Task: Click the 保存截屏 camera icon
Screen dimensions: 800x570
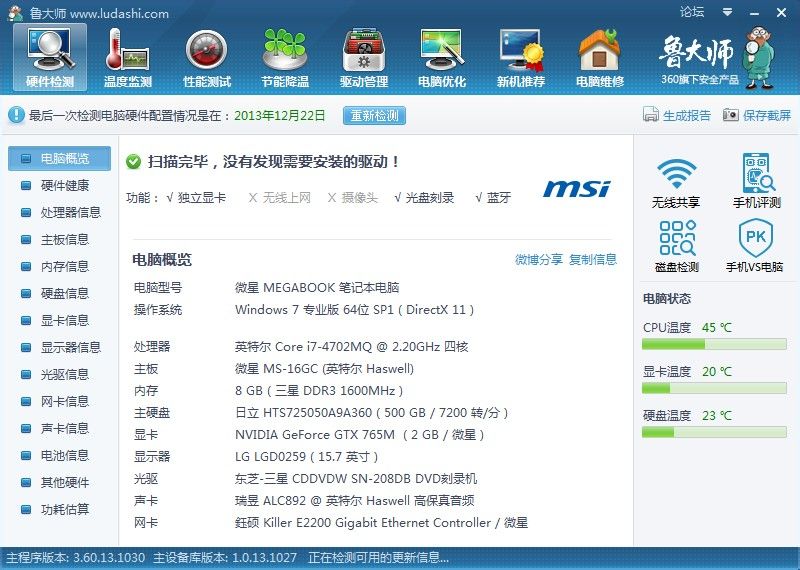Action: [731, 115]
